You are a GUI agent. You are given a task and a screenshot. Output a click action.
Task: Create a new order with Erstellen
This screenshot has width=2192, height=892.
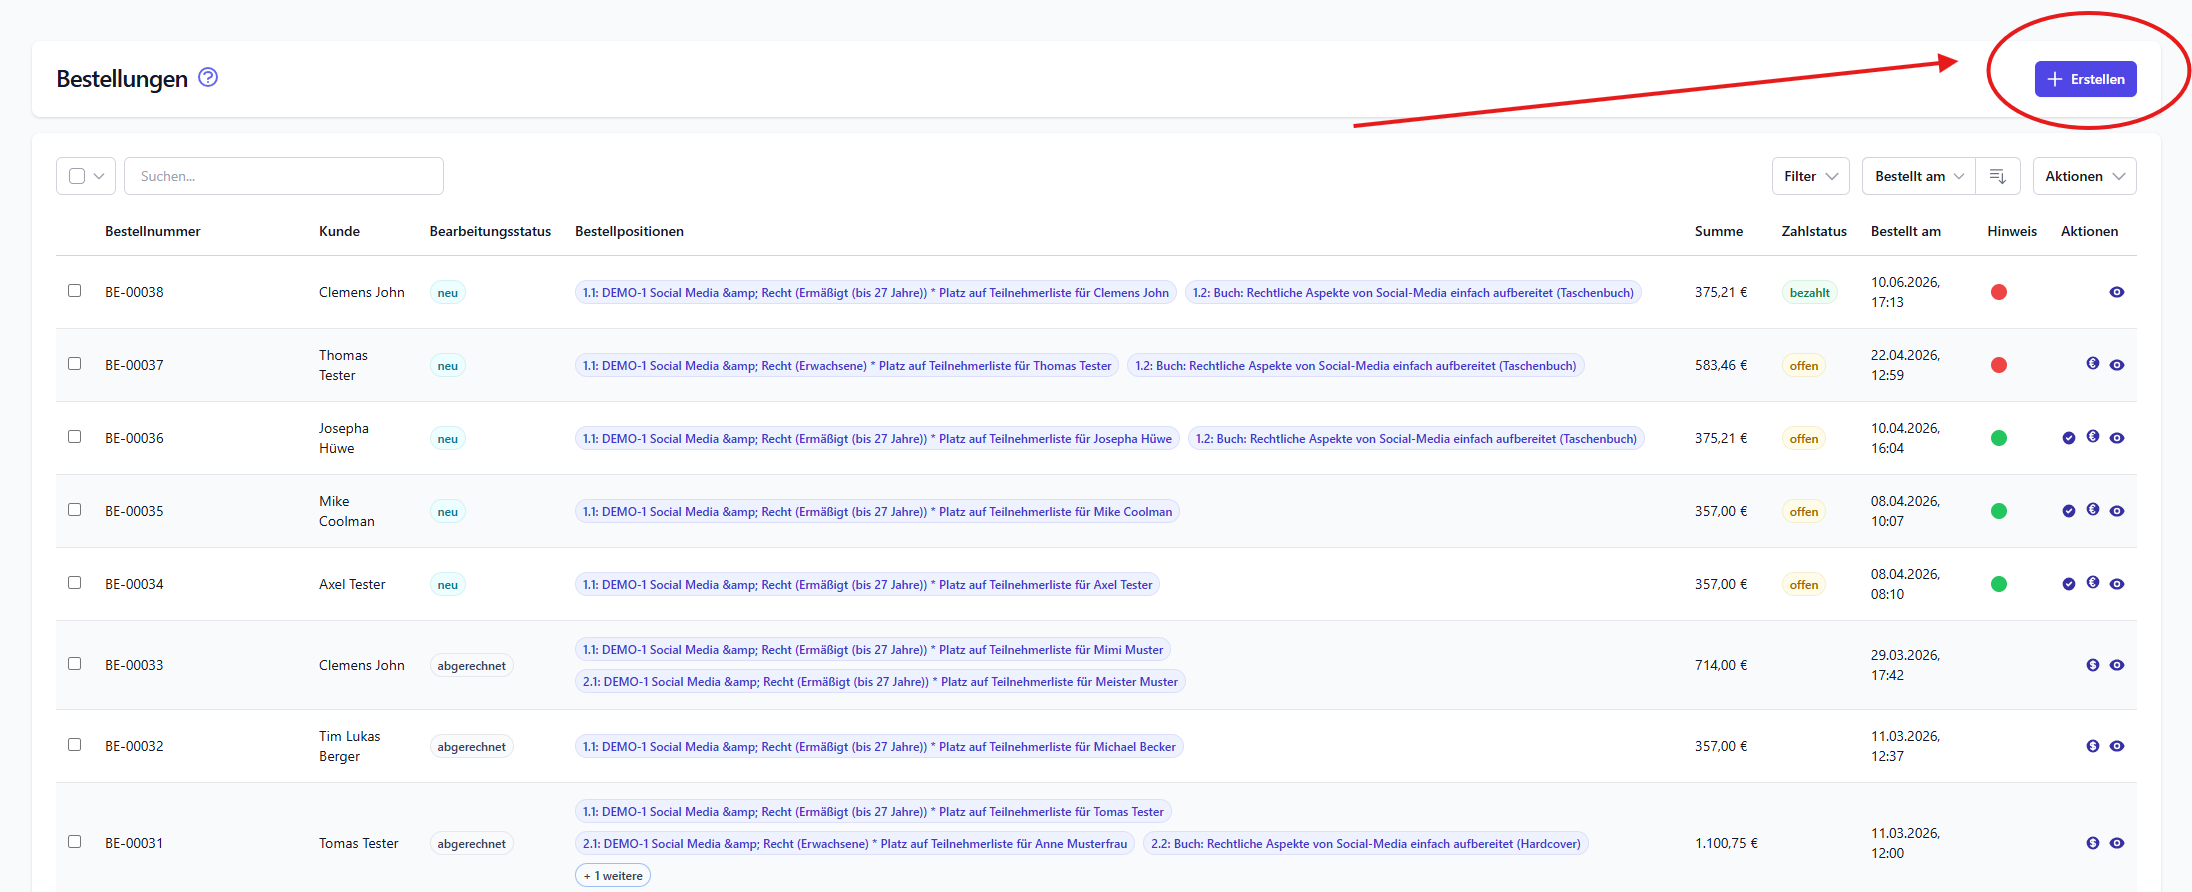click(x=2085, y=79)
